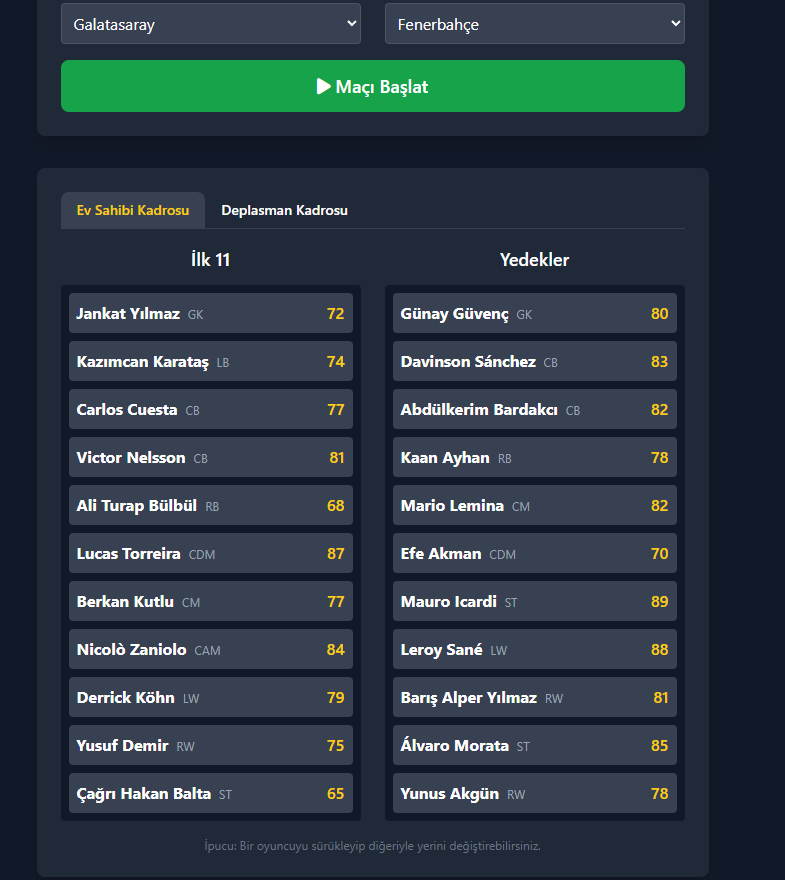
Task: Open the Fenerbahçe away team dropdown
Action: [534, 24]
